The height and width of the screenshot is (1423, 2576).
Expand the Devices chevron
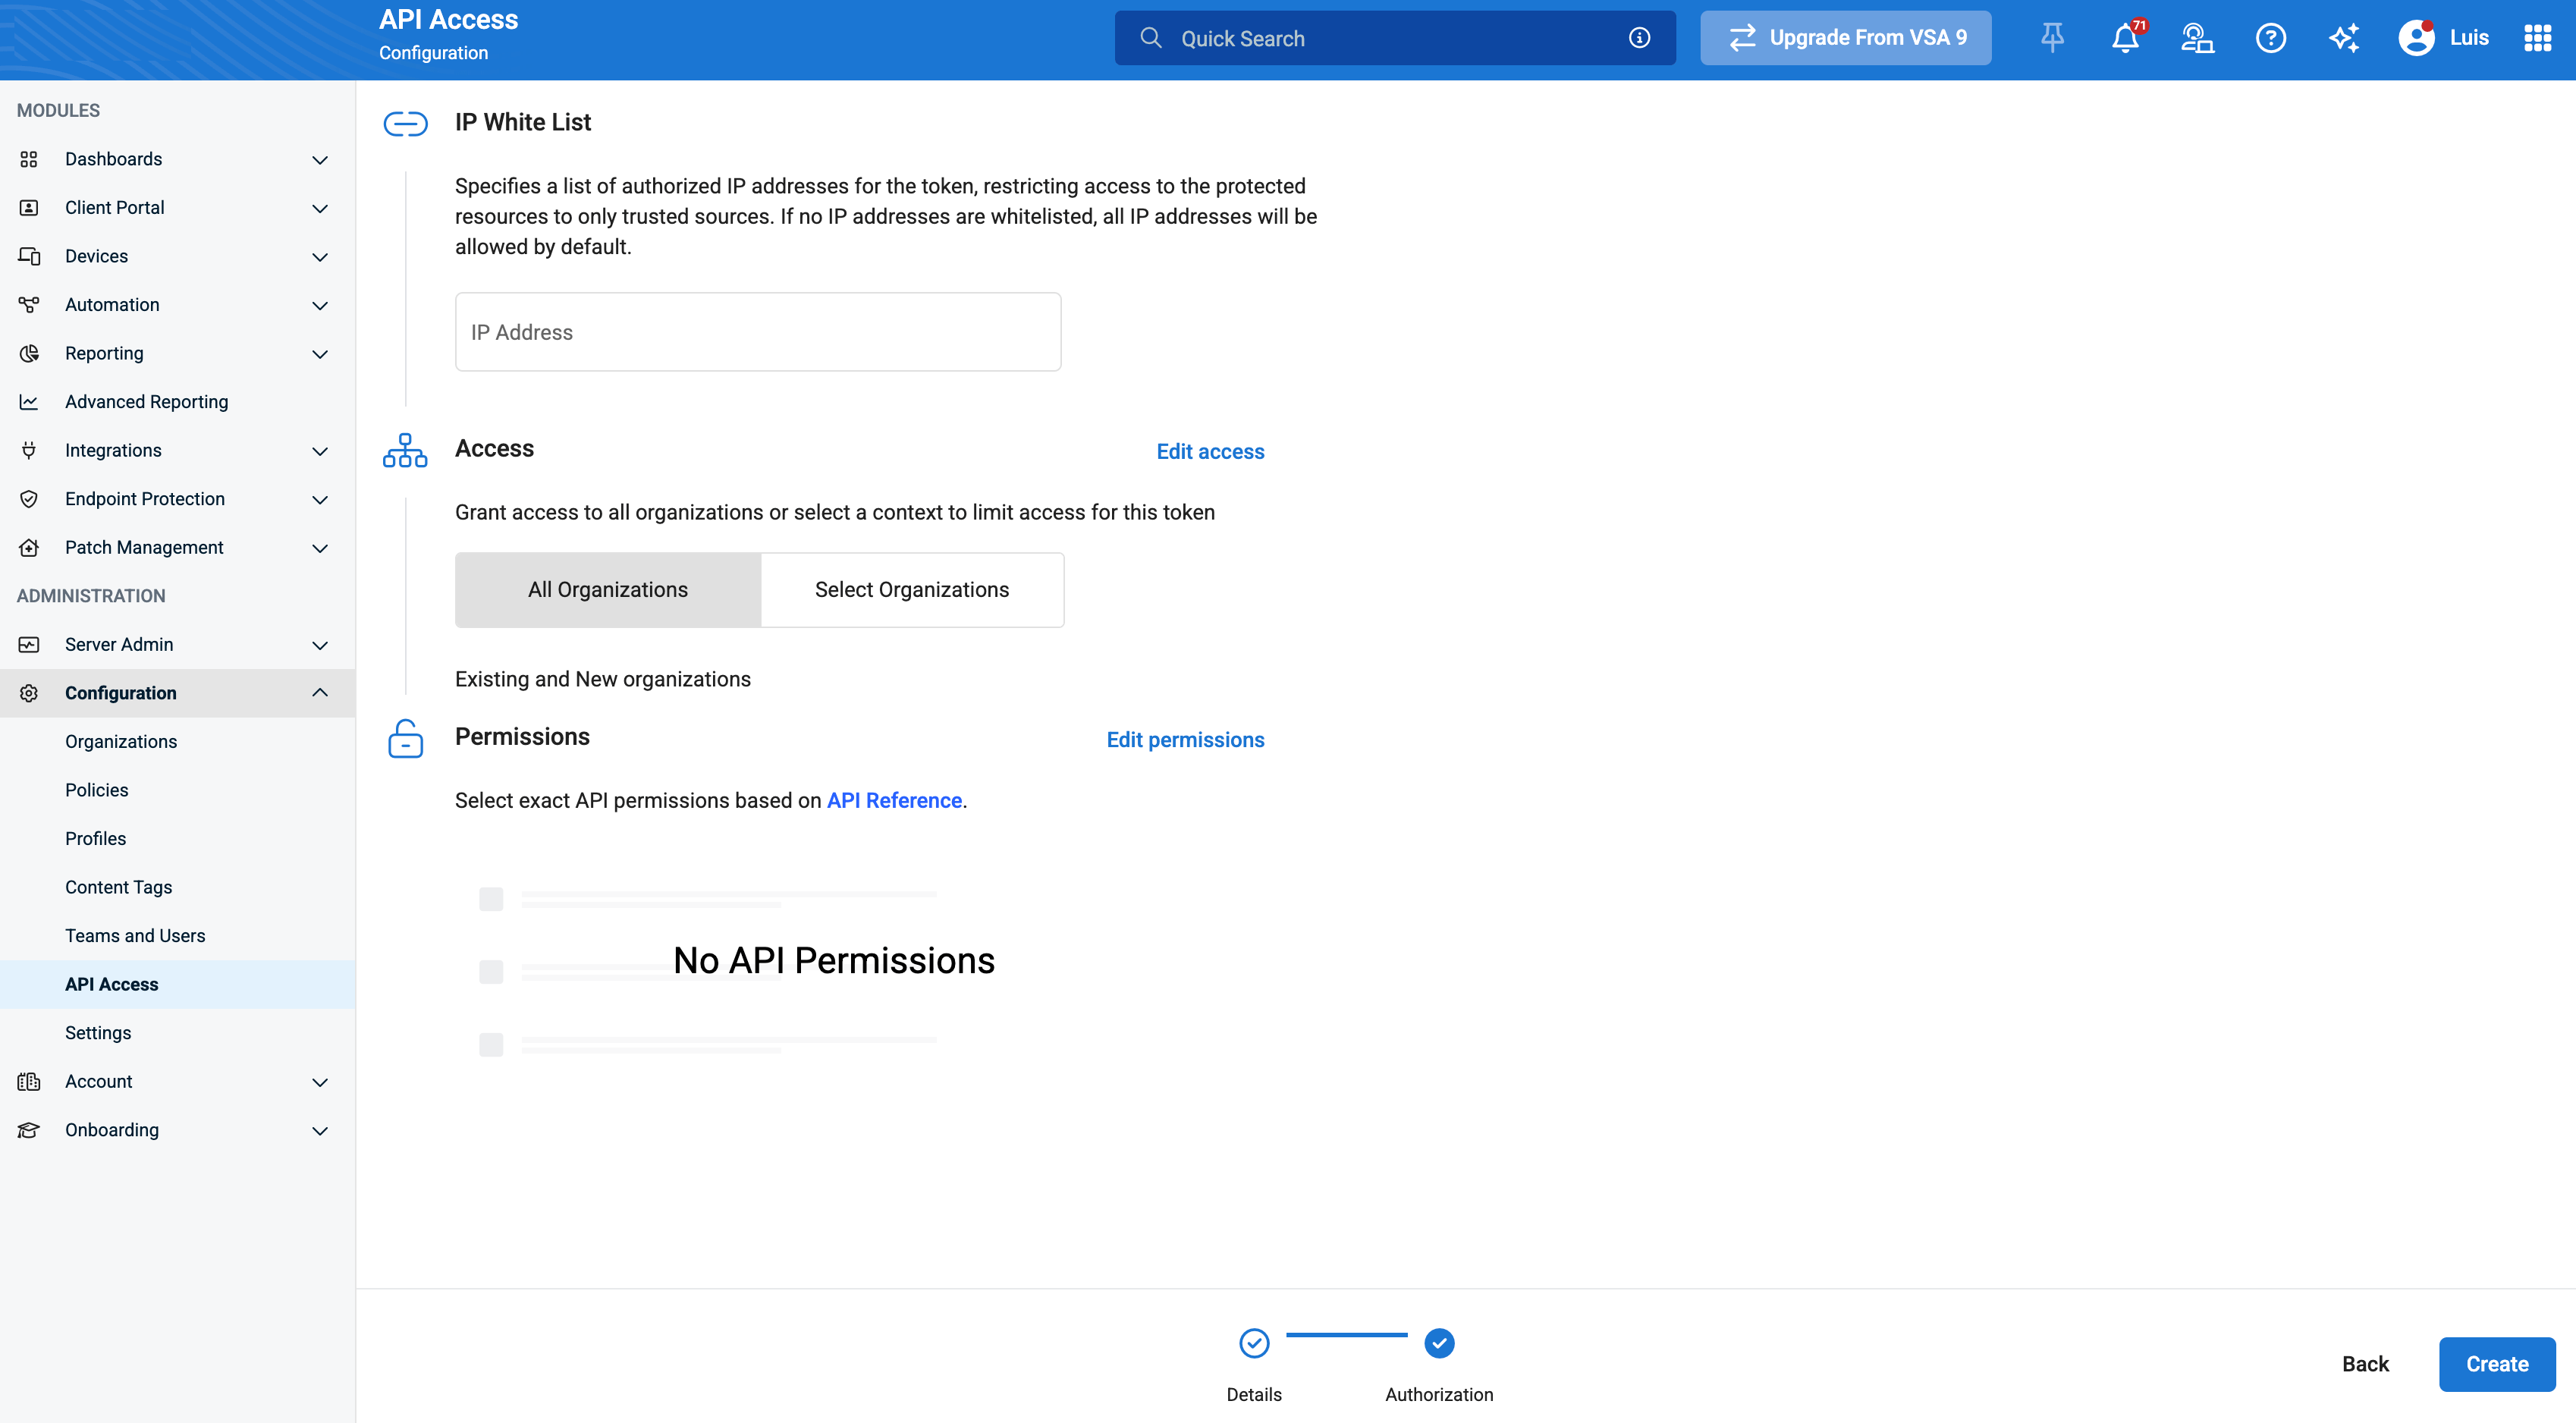pos(320,257)
